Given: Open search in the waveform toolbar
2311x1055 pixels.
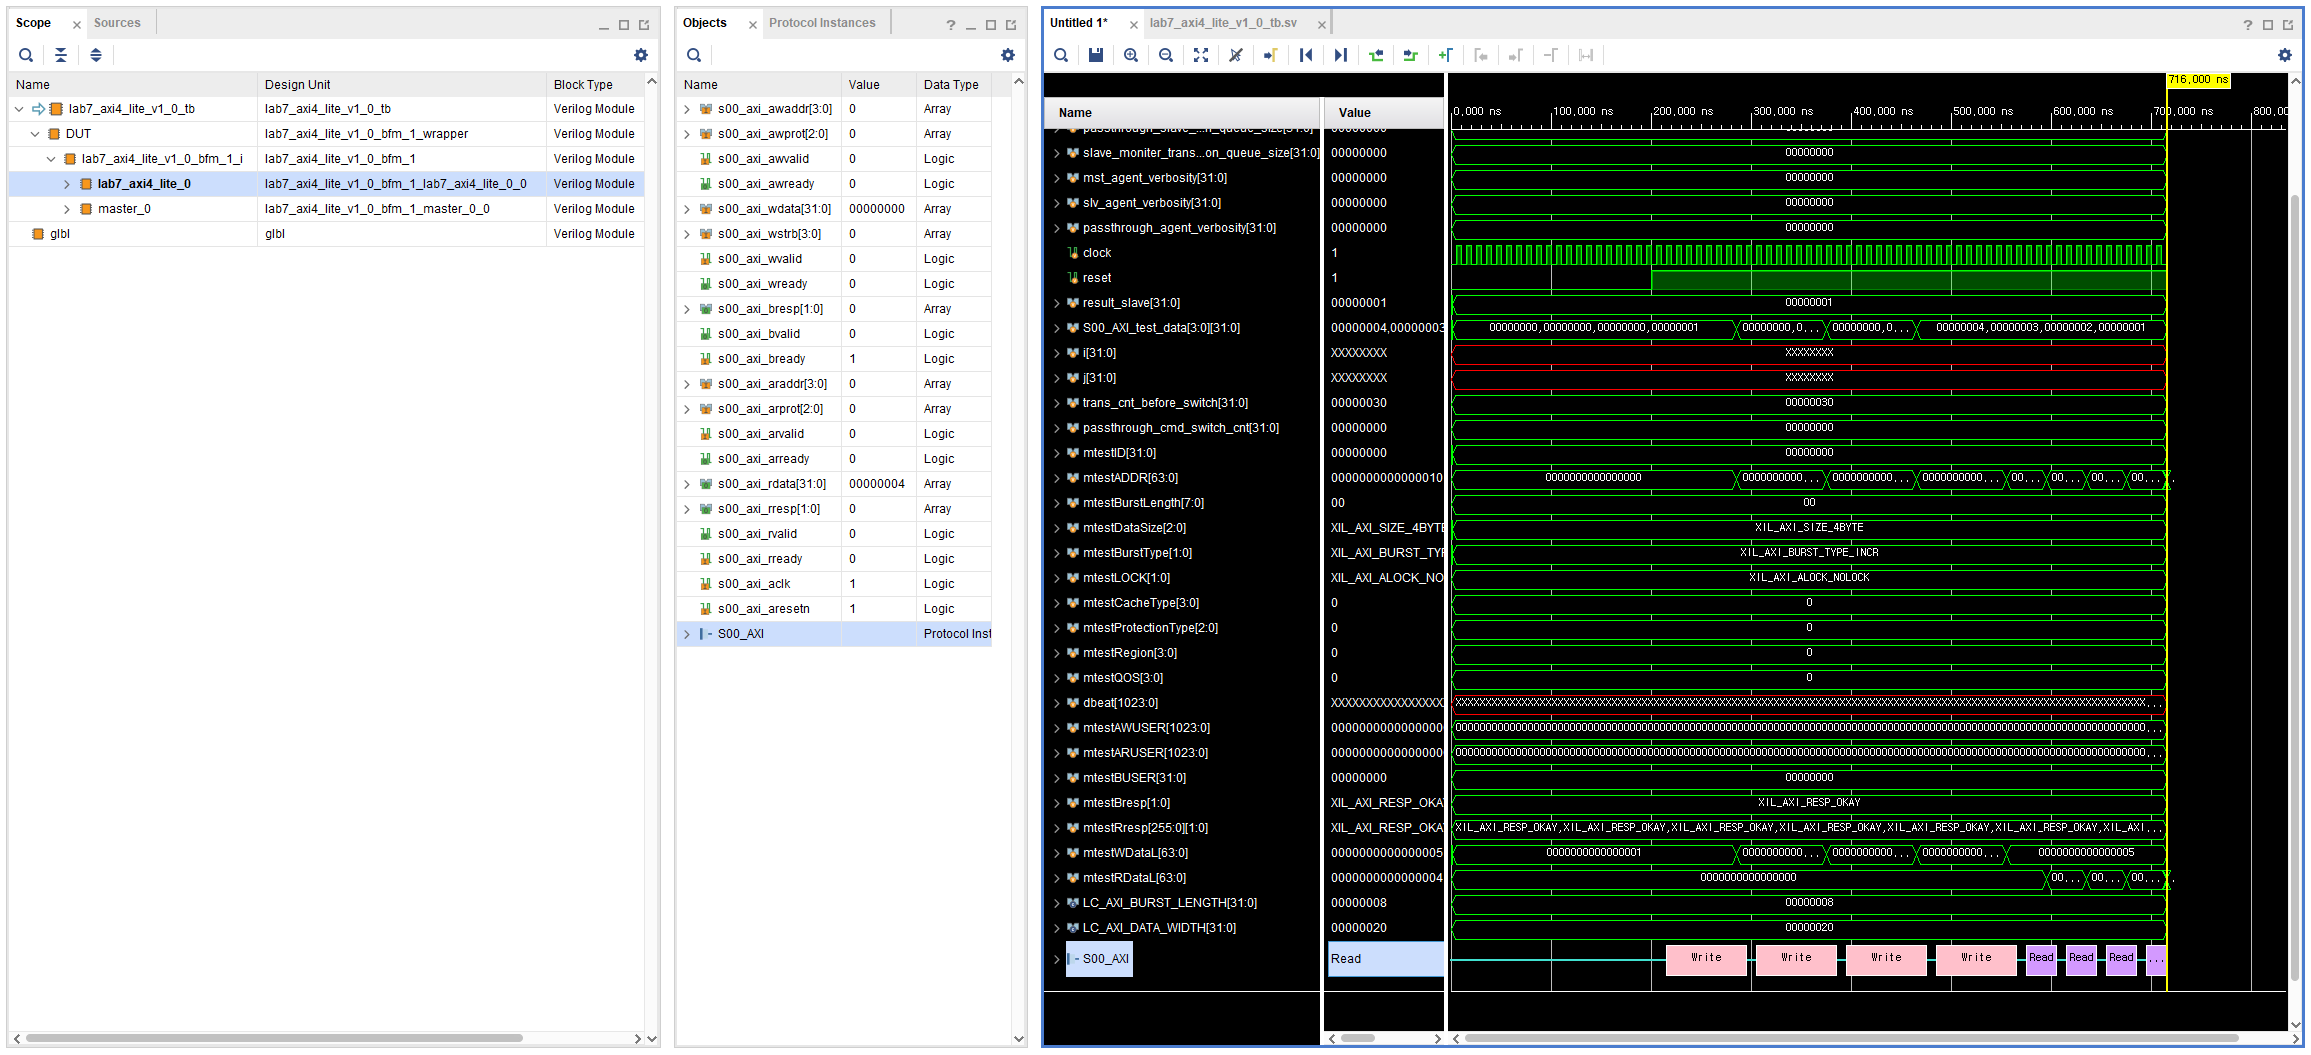Looking at the screenshot, I should (x=1061, y=55).
